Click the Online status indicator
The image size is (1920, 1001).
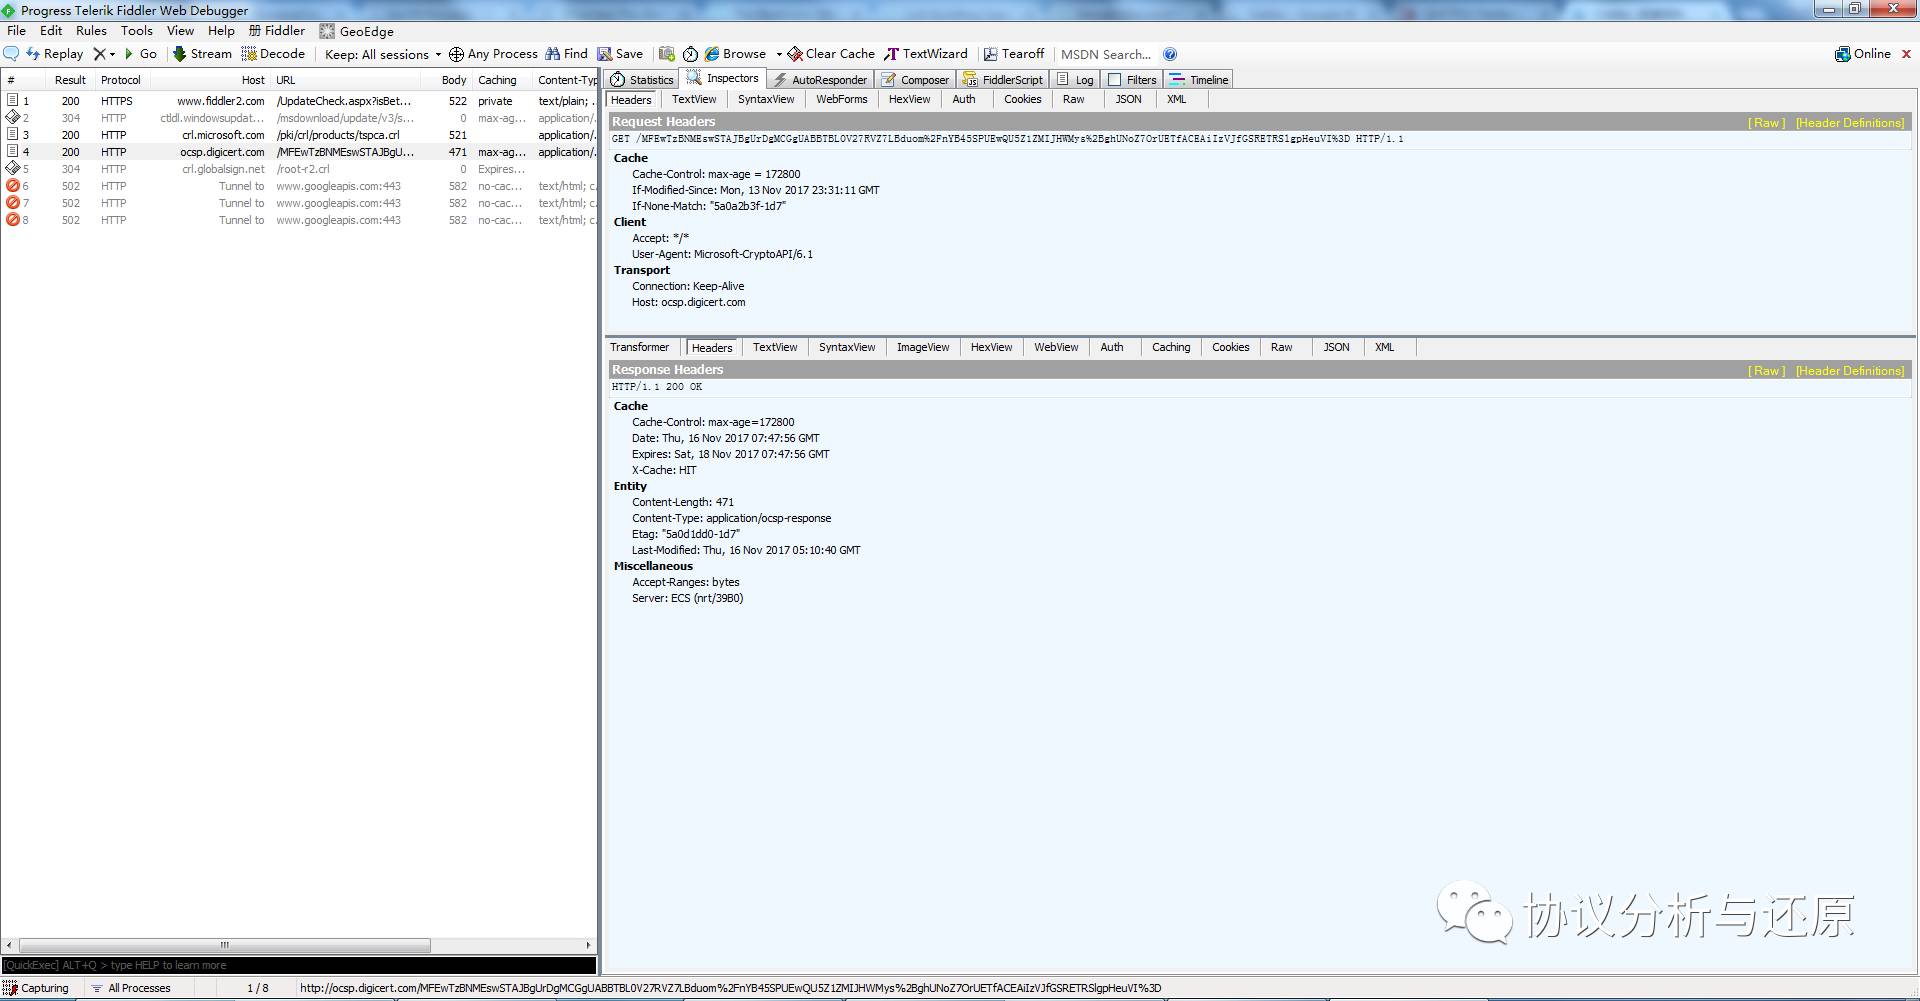click(x=1863, y=54)
